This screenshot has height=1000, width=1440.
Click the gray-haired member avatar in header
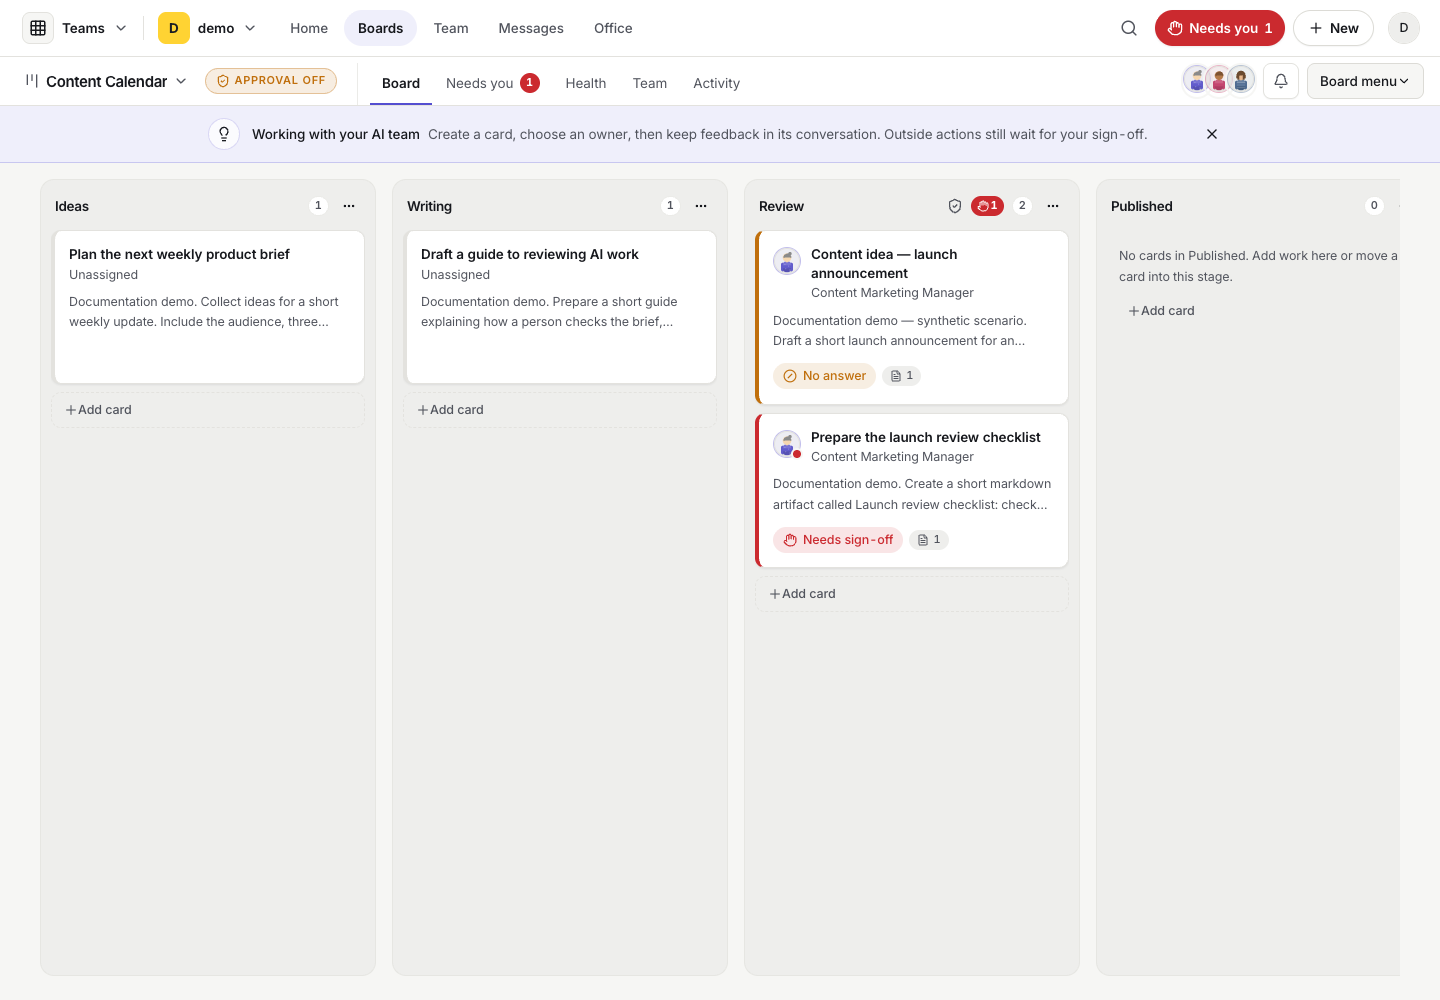(x=1197, y=80)
